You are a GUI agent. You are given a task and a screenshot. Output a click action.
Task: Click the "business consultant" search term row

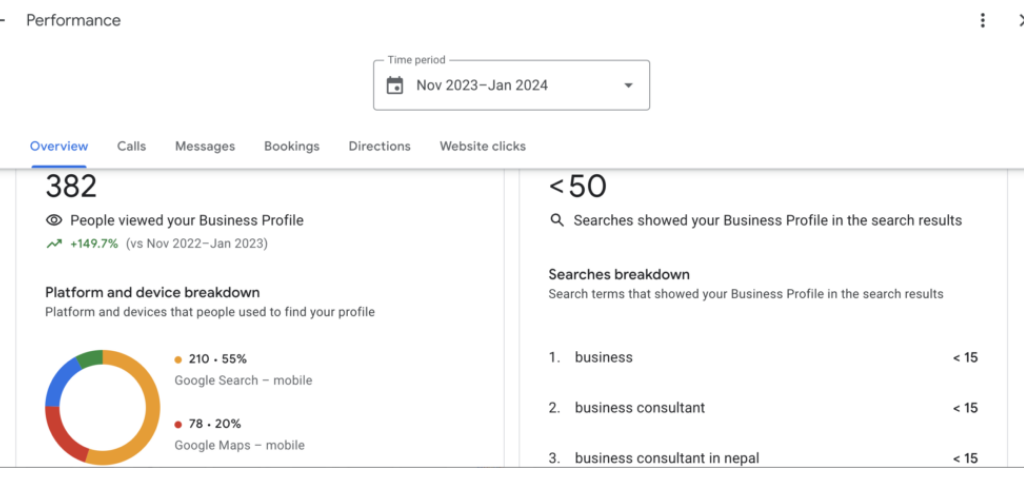(640, 408)
